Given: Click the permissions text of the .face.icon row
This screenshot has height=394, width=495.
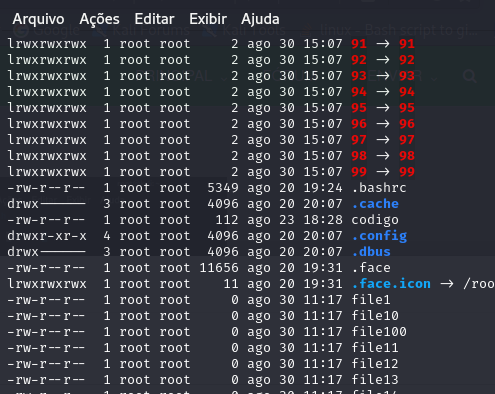Looking at the screenshot, I should 47,284.
